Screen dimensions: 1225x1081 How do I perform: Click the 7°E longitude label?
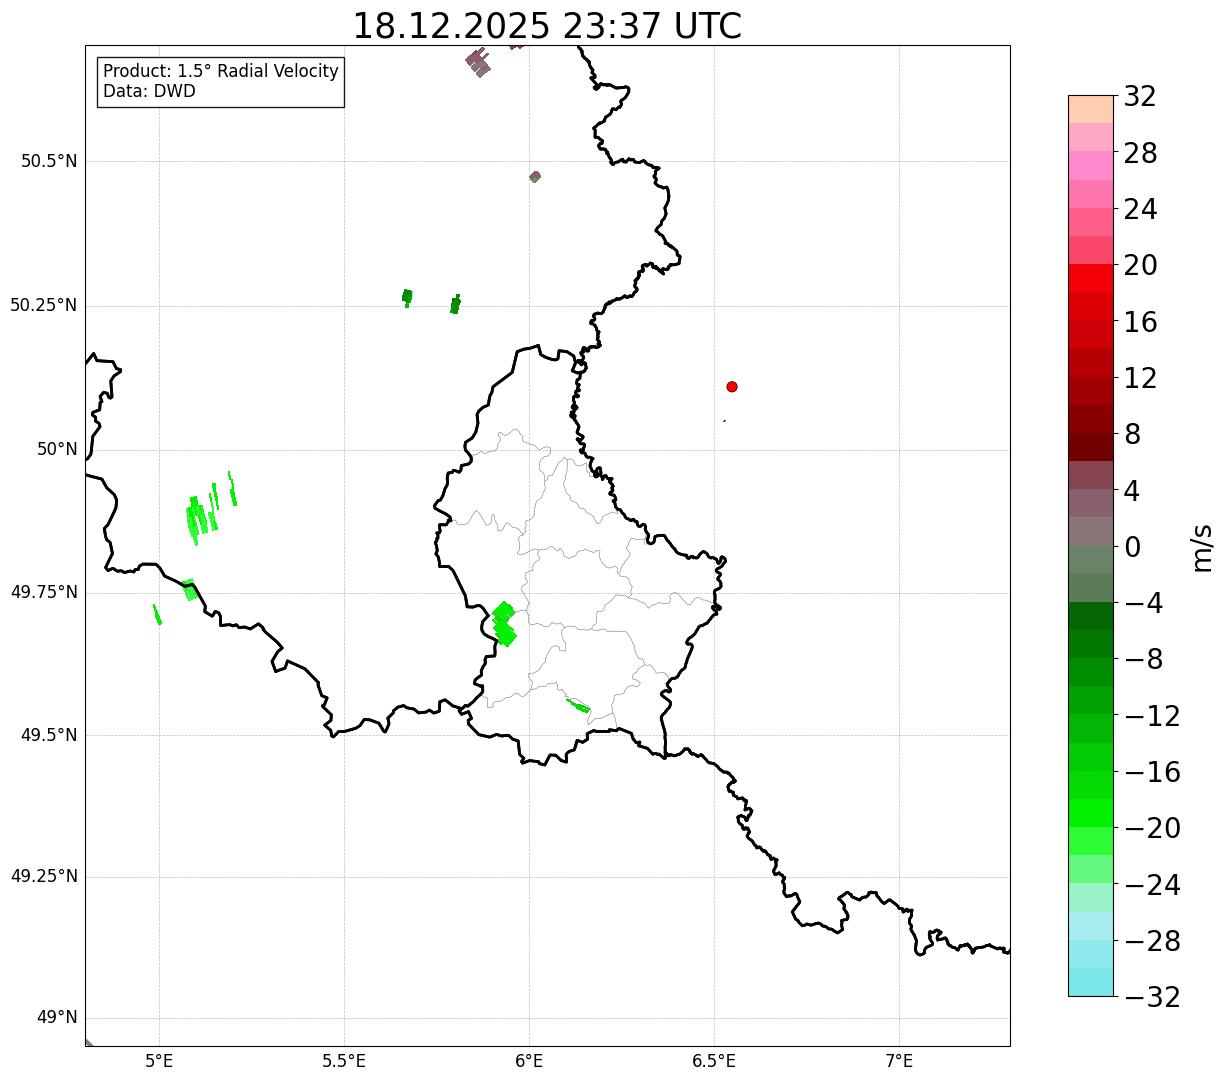tap(899, 1060)
